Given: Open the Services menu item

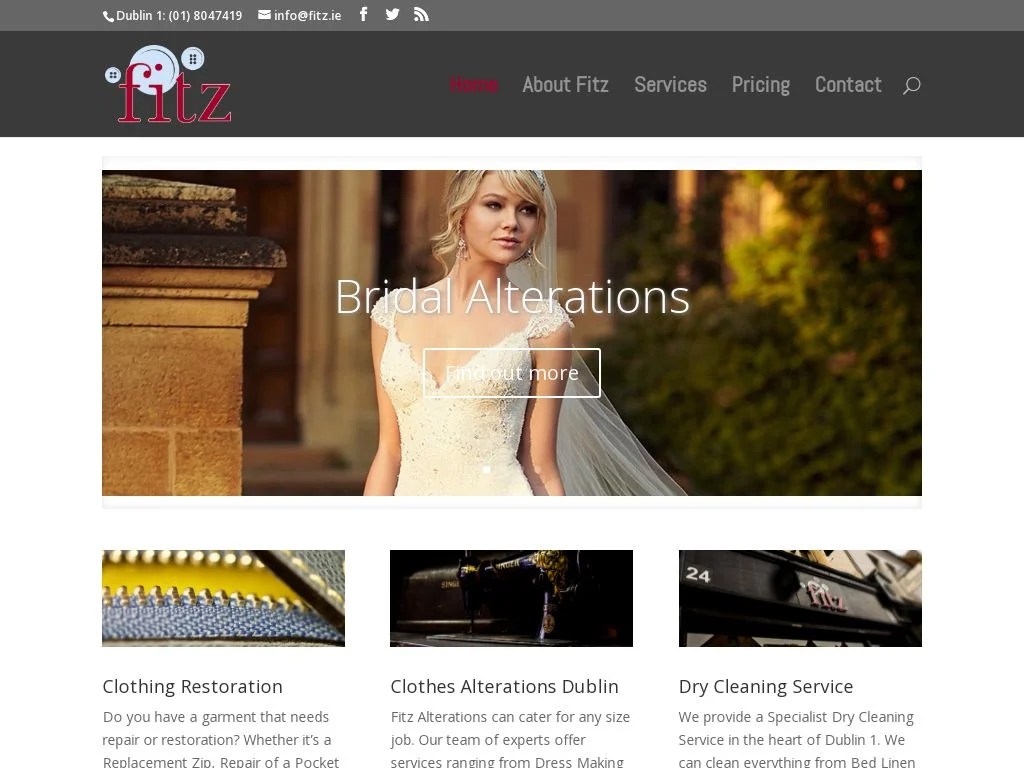Looking at the screenshot, I should 670,85.
